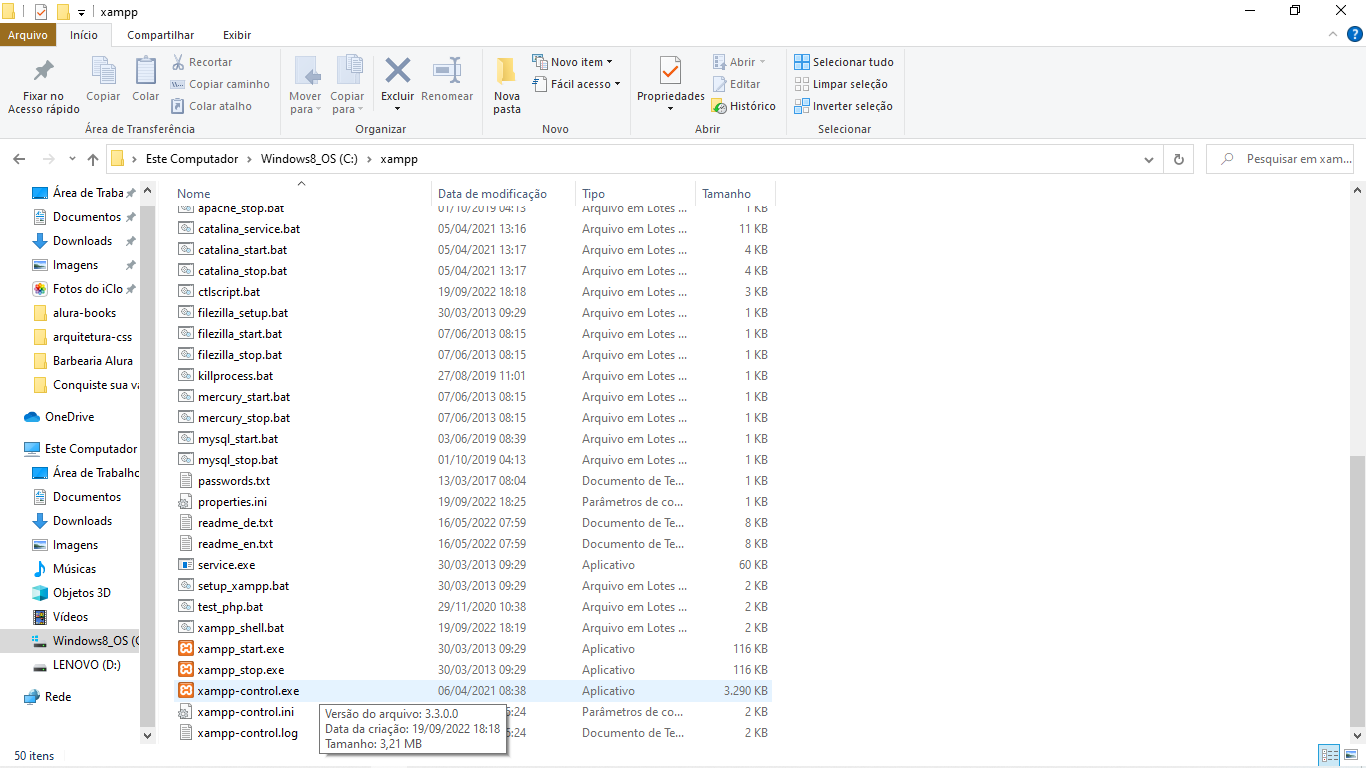This screenshot has width=1366, height=768.
Task: Switch to the Exibir tab
Action: tap(237, 35)
